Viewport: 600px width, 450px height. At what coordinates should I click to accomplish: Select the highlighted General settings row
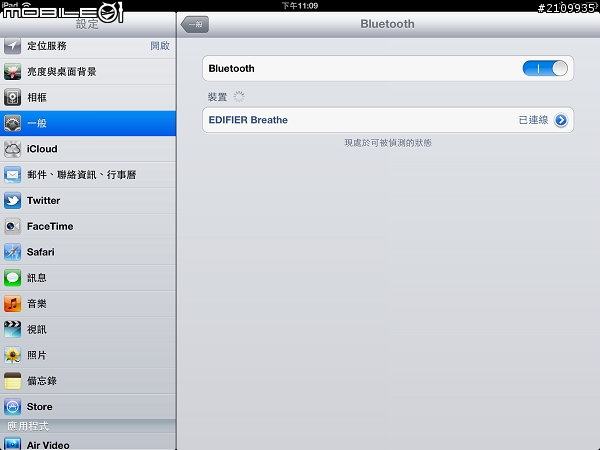click(88, 123)
